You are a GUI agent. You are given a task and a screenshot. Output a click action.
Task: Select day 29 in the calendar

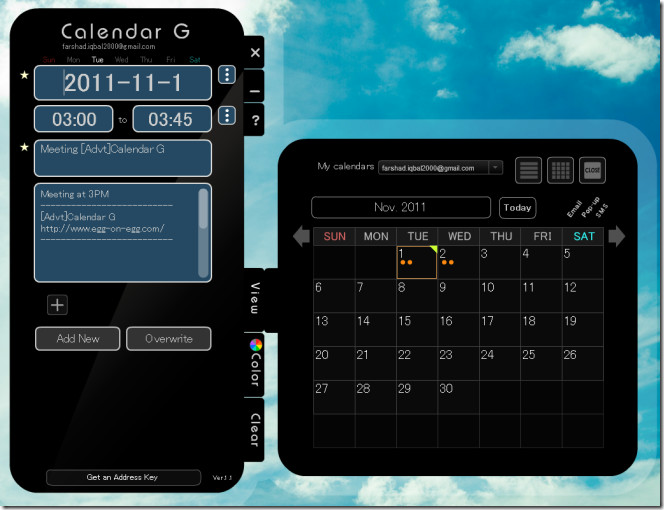coord(417,397)
